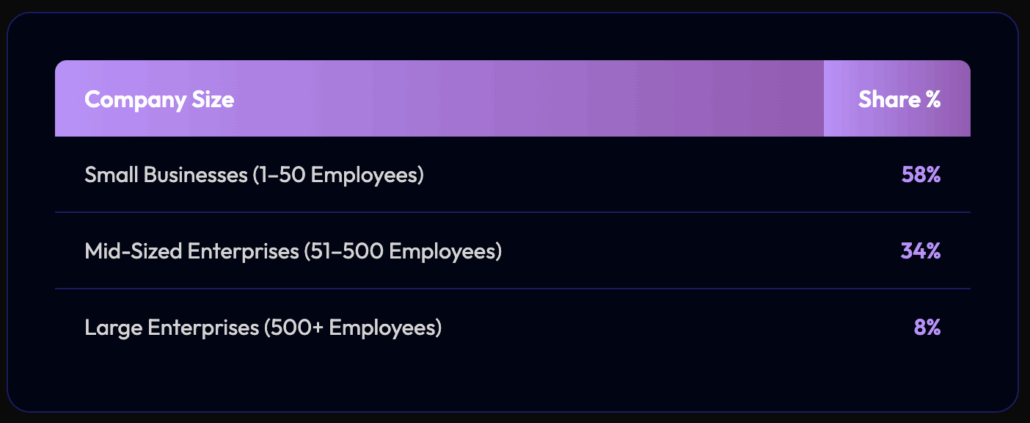Click the (51–500 Employees) text

[402, 251]
